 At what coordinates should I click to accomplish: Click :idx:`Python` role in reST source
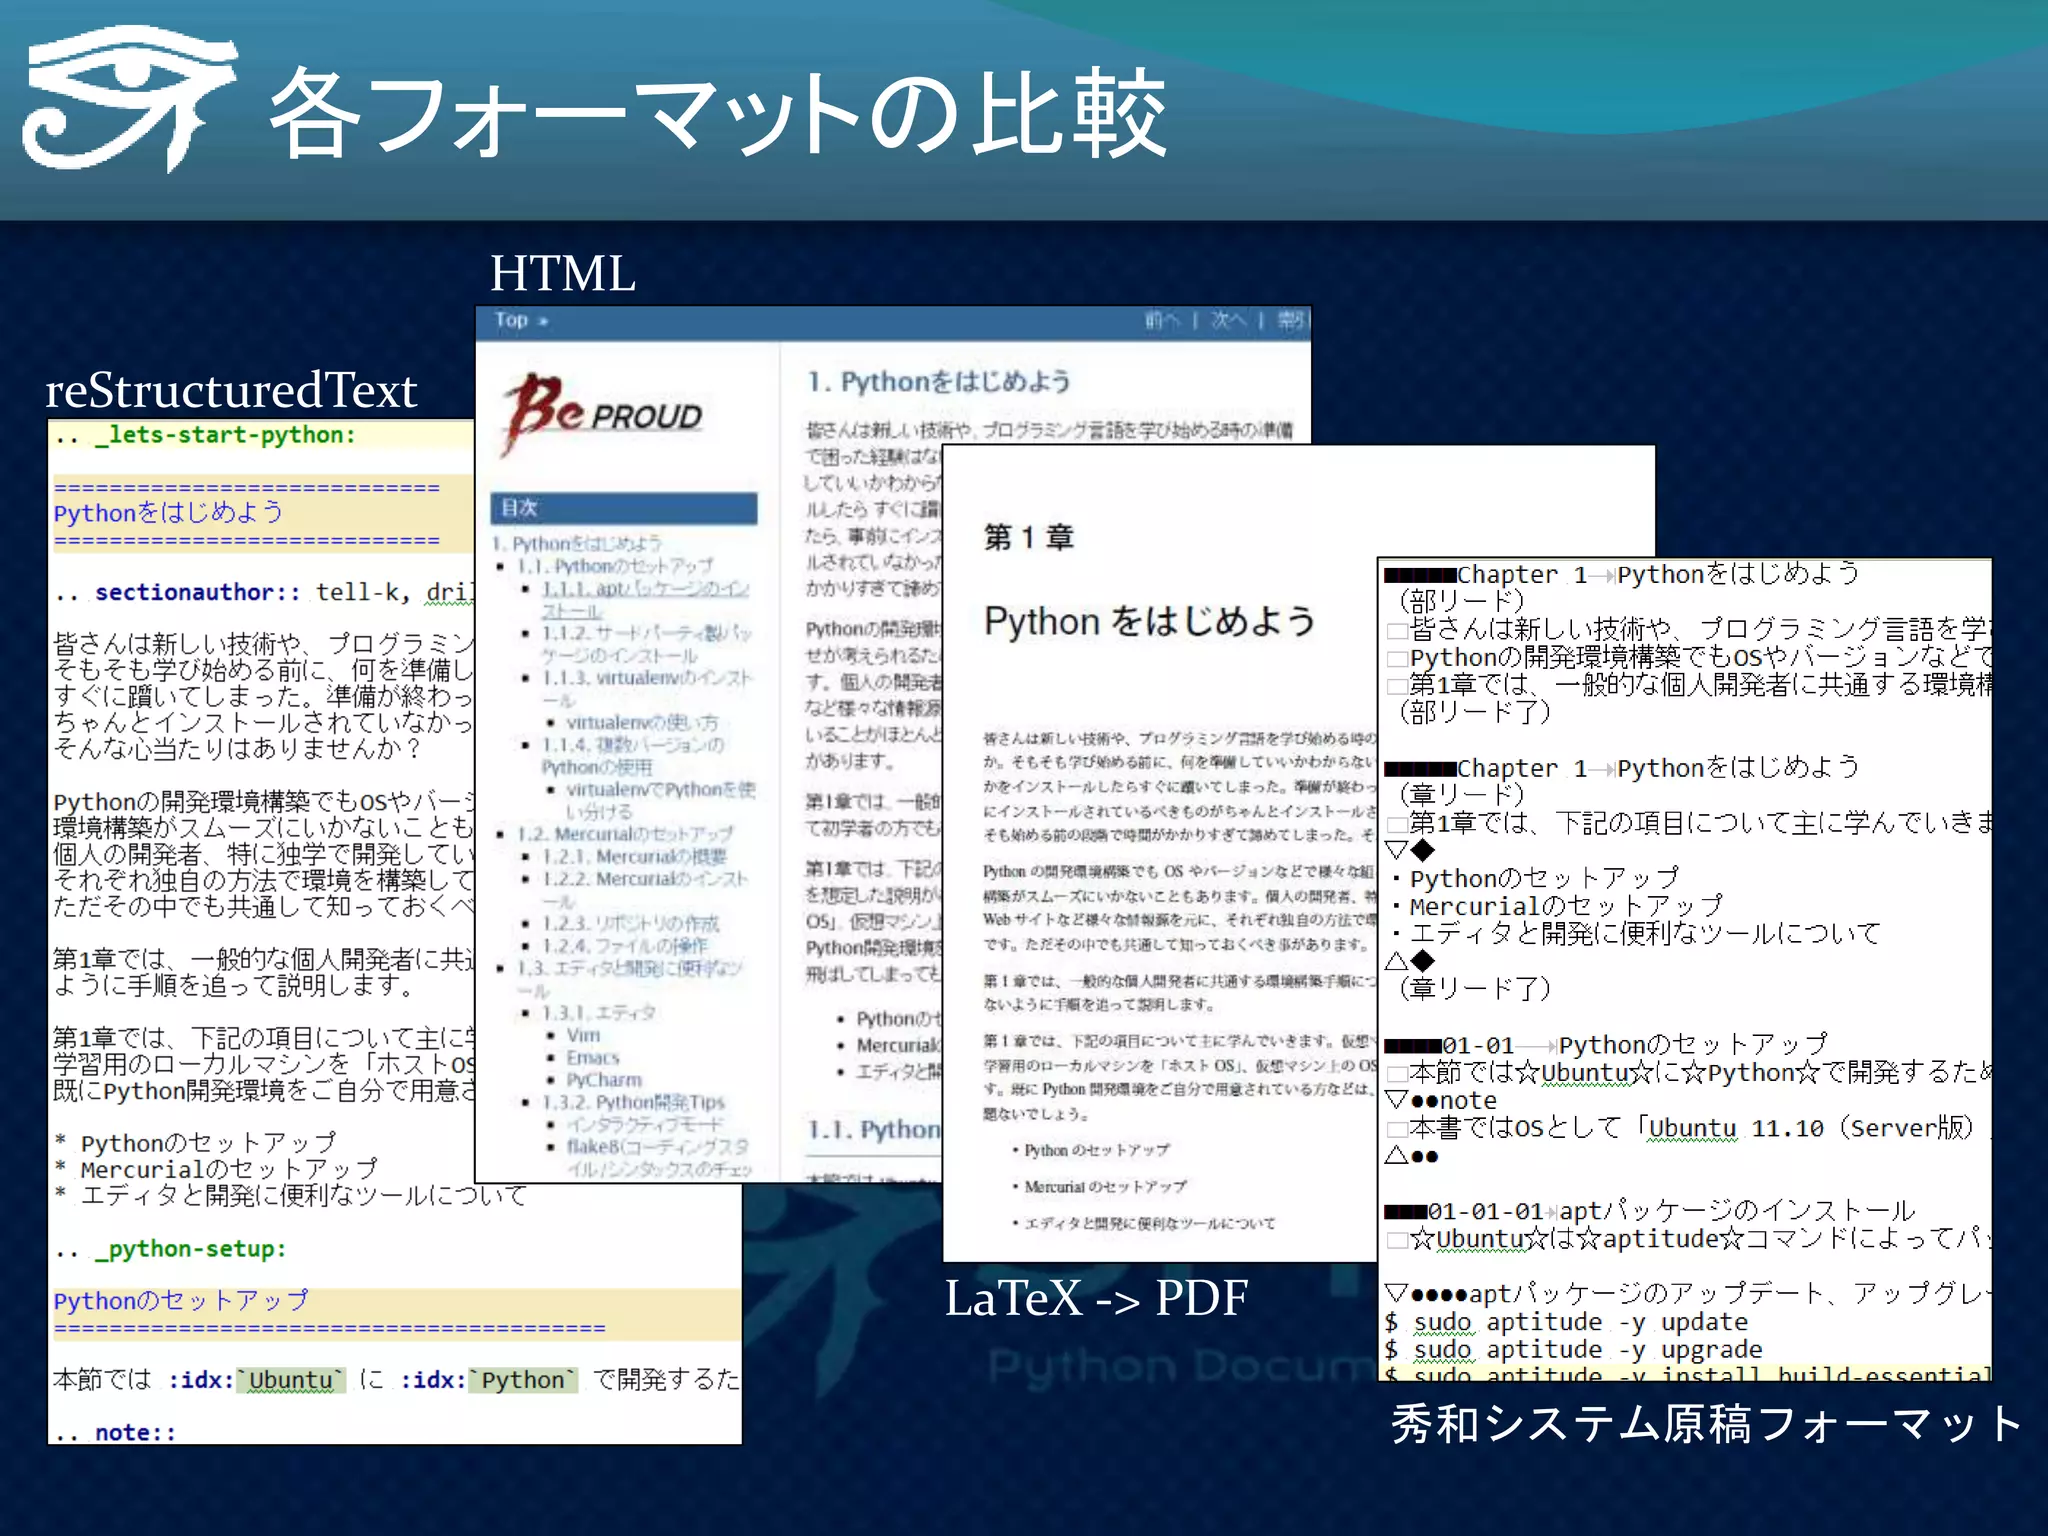point(489,1380)
